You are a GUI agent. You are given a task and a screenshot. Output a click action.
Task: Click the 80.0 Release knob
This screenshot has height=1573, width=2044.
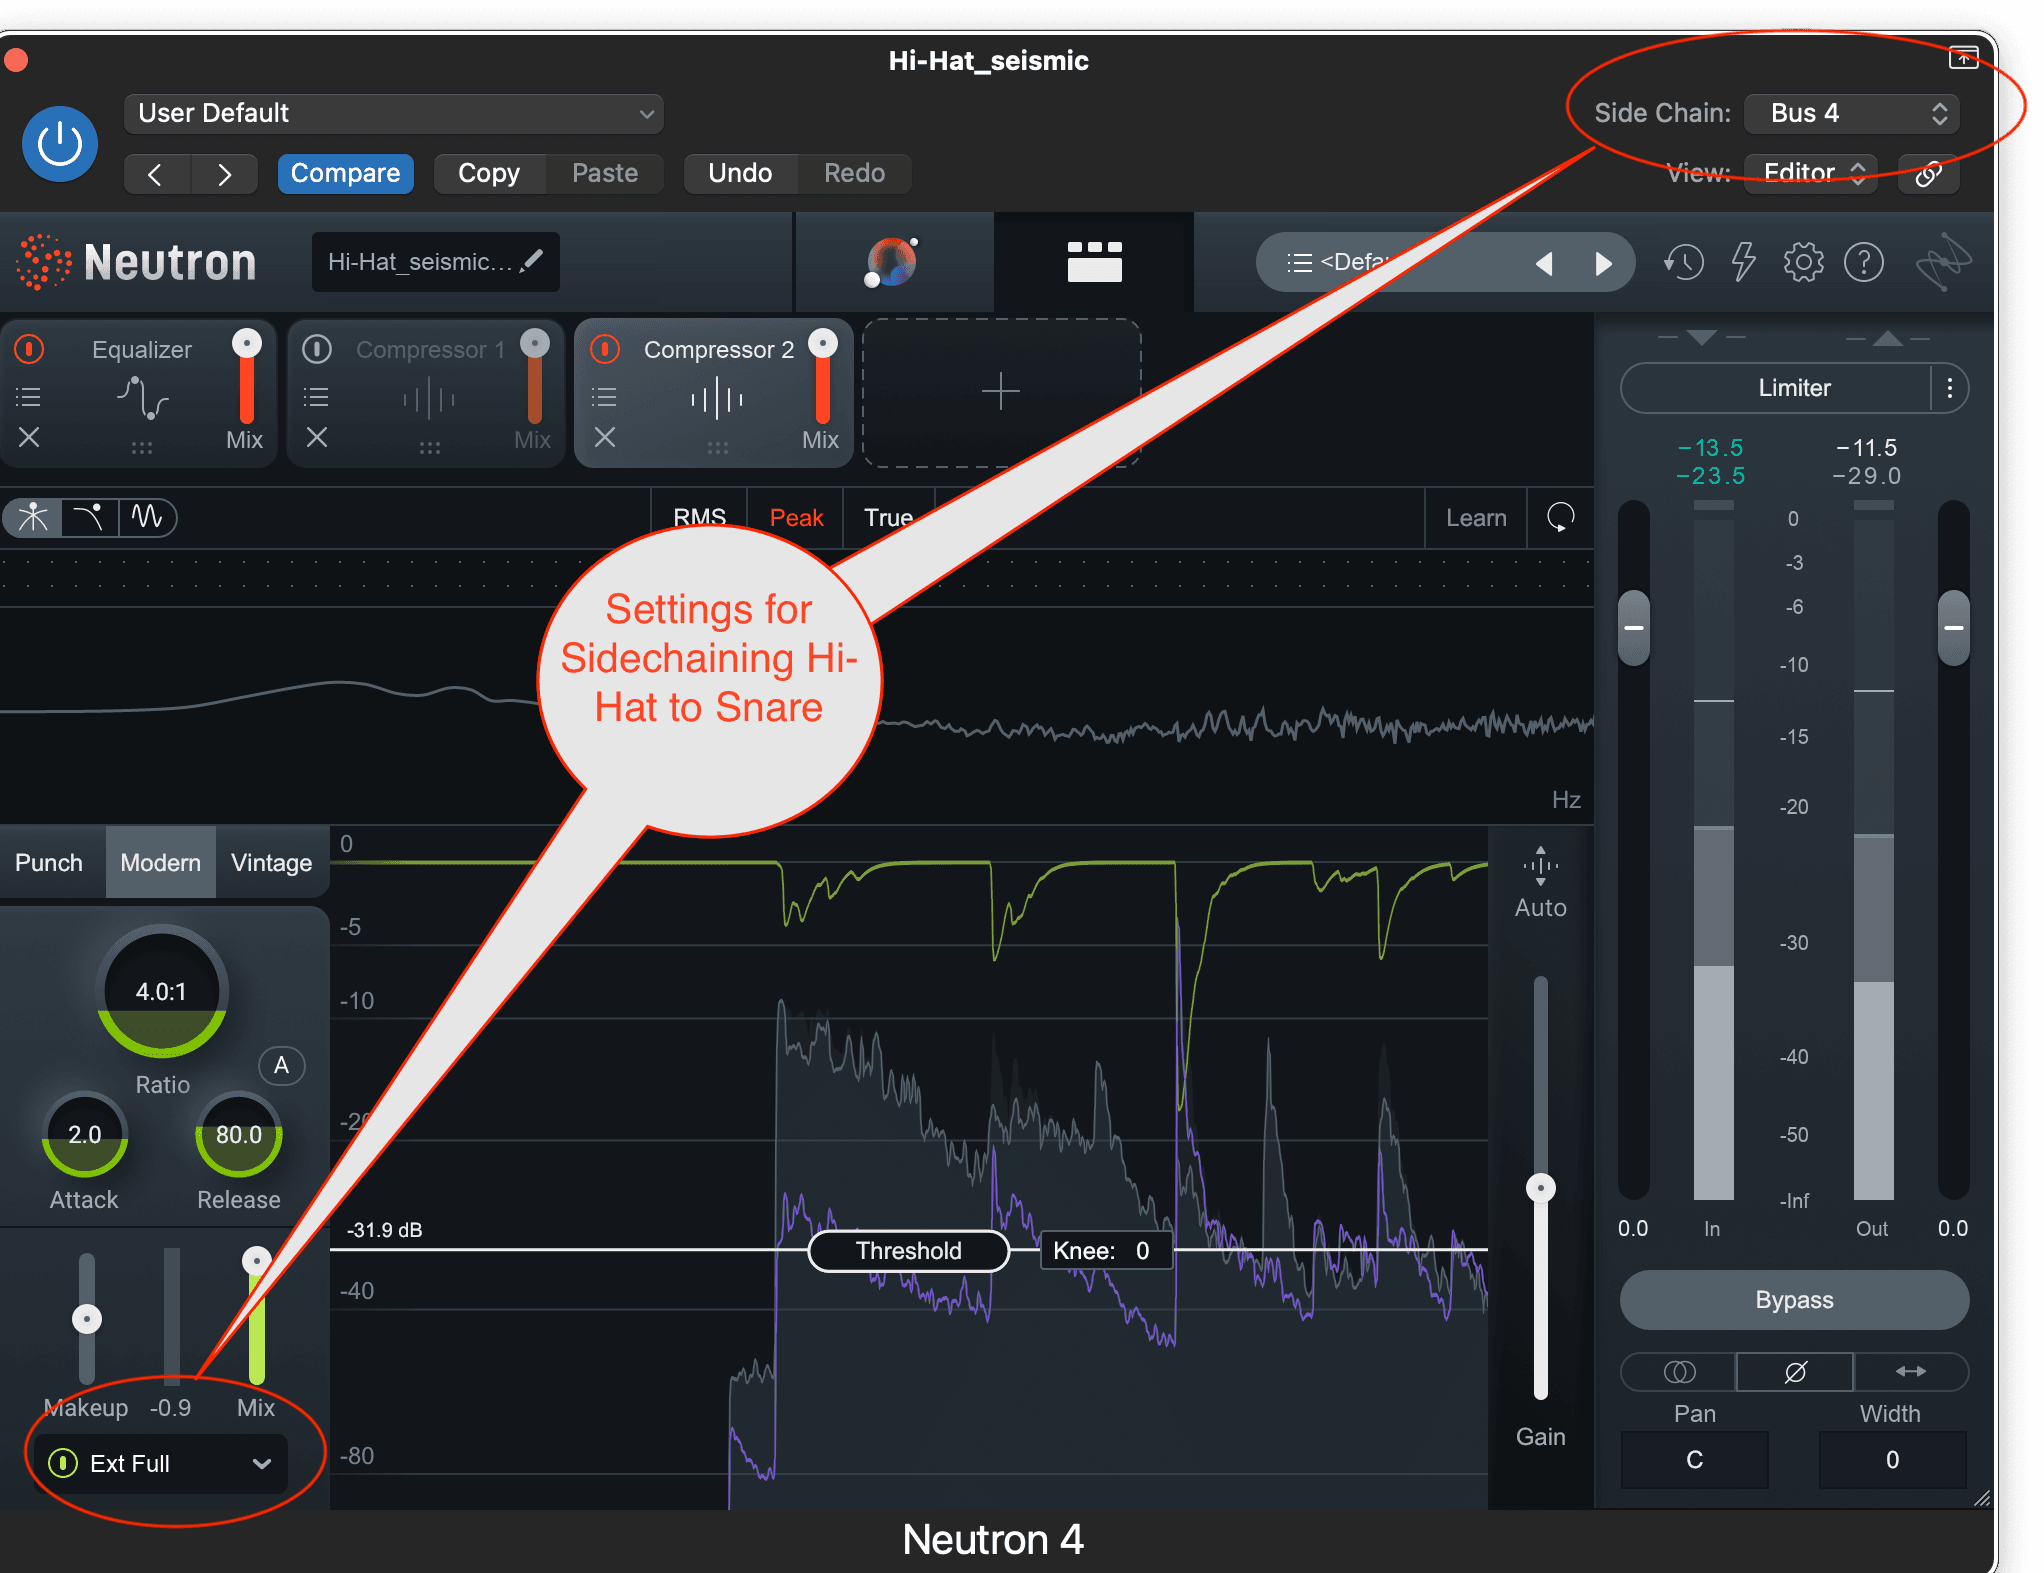(x=239, y=1134)
